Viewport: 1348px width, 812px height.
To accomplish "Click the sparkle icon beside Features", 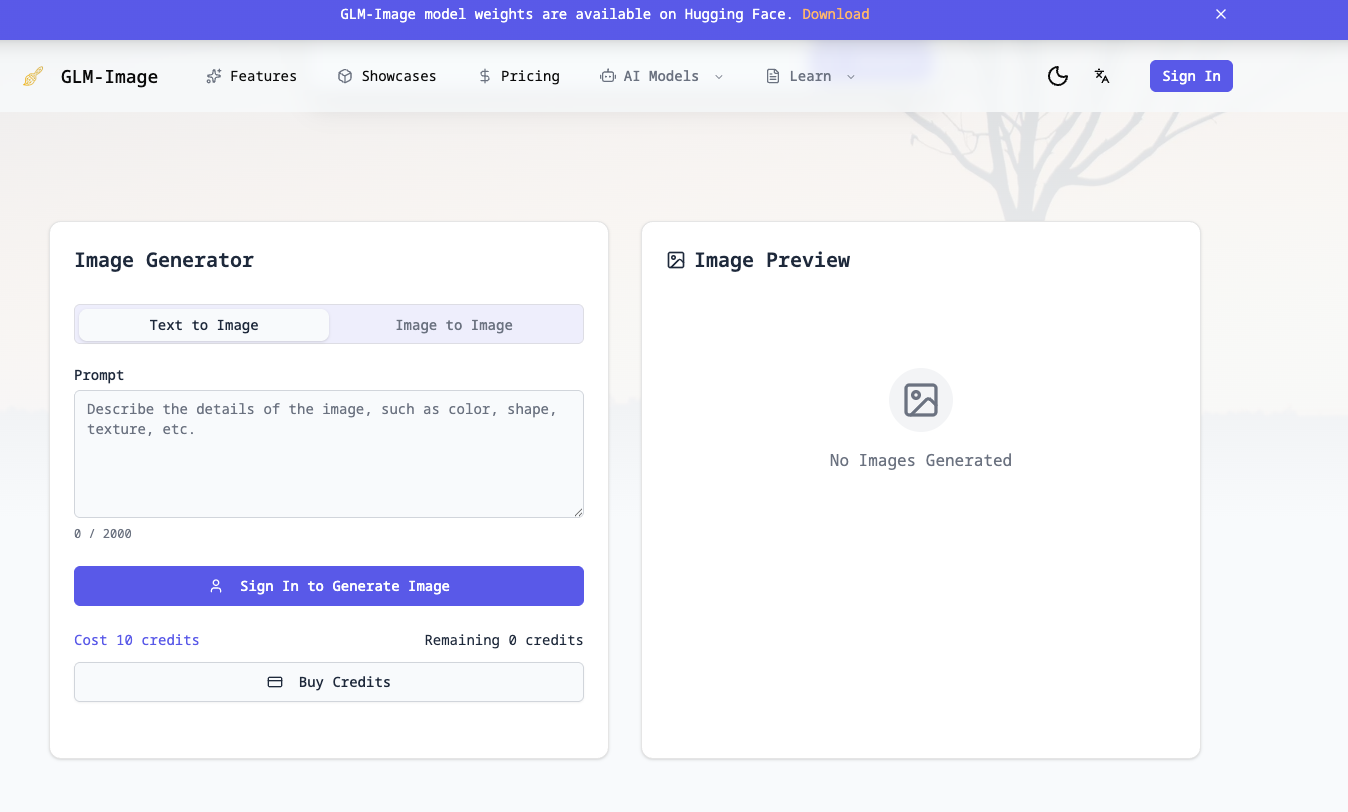I will (213, 76).
